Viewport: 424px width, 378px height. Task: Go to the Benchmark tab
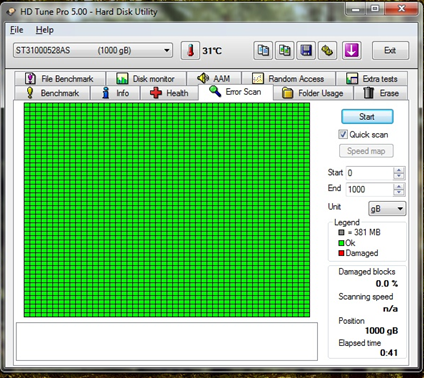coord(52,93)
